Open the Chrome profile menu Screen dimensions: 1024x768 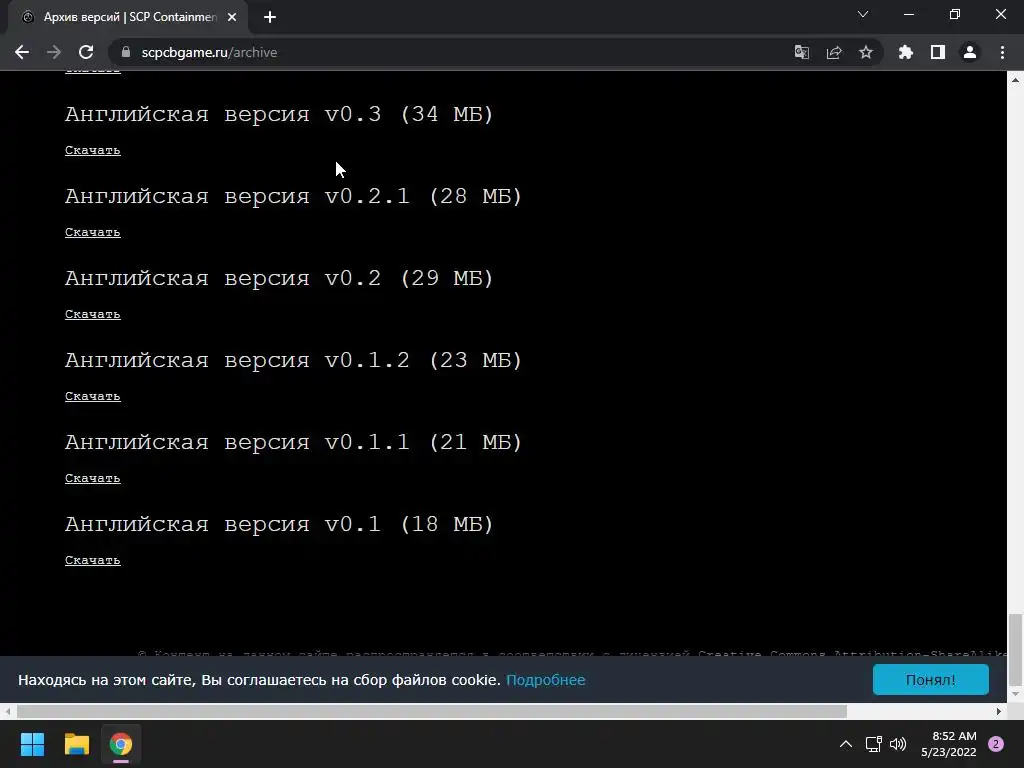click(970, 52)
